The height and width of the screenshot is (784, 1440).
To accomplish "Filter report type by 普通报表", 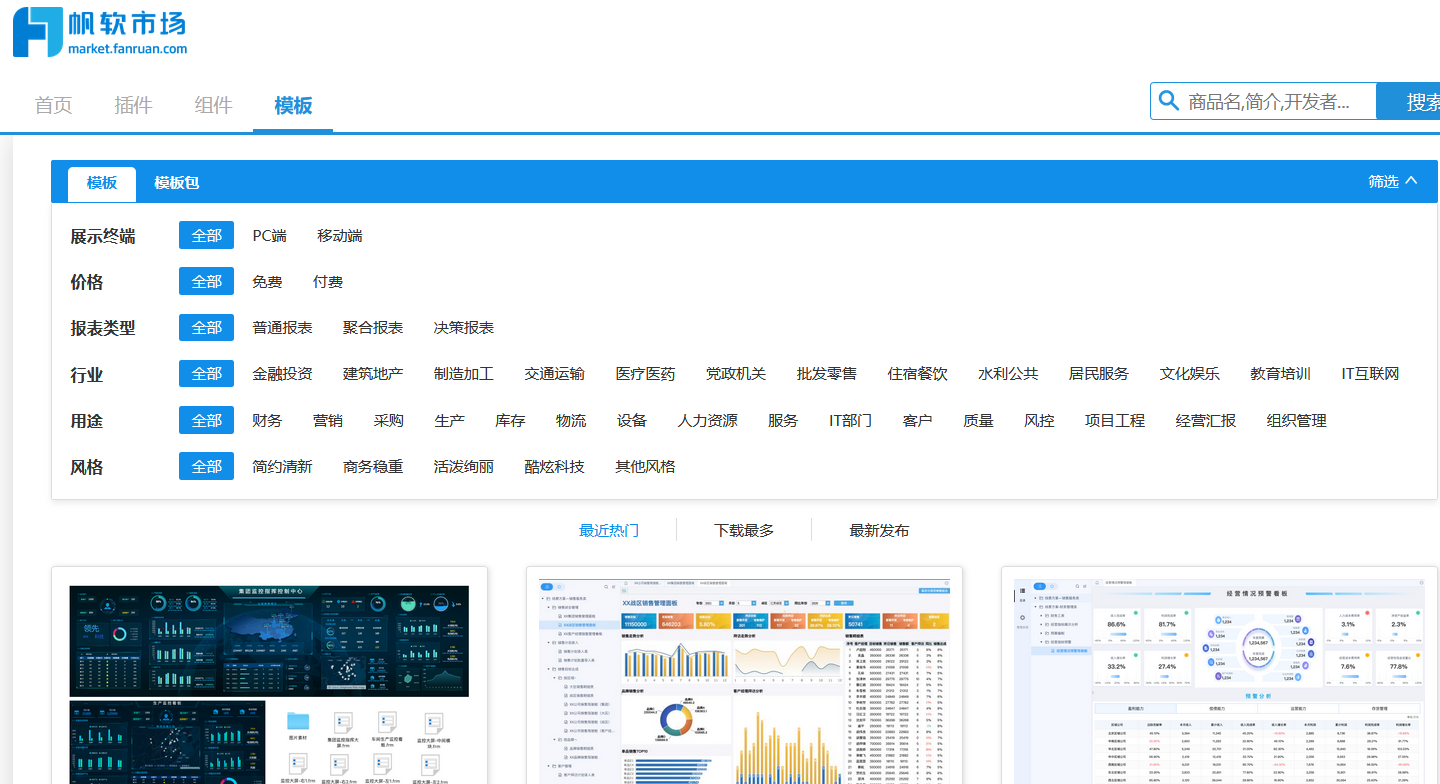I will (x=282, y=328).
